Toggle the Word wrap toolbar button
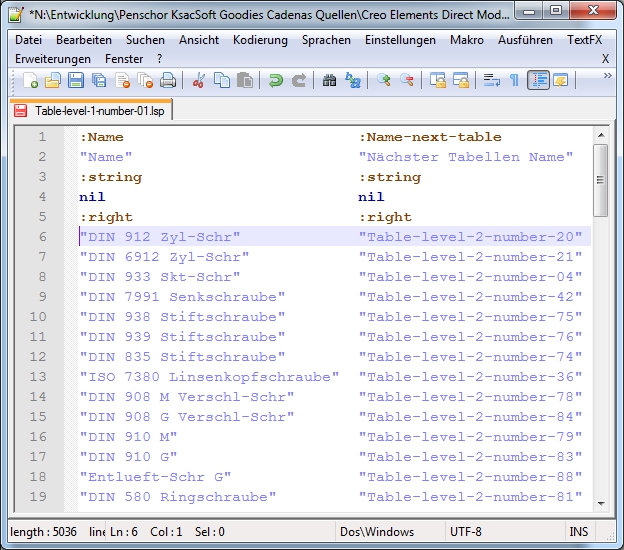This screenshot has width=624, height=550. click(491, 81)
